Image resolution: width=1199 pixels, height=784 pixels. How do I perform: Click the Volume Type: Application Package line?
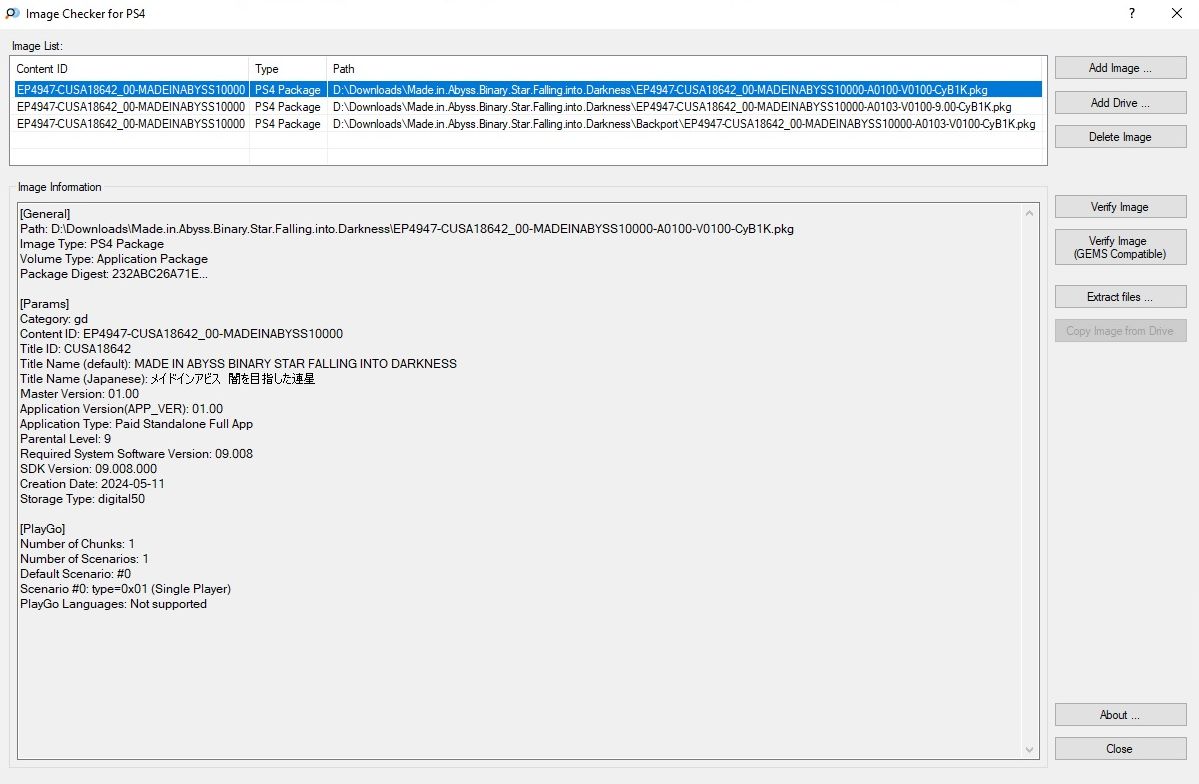pos(114,259)
